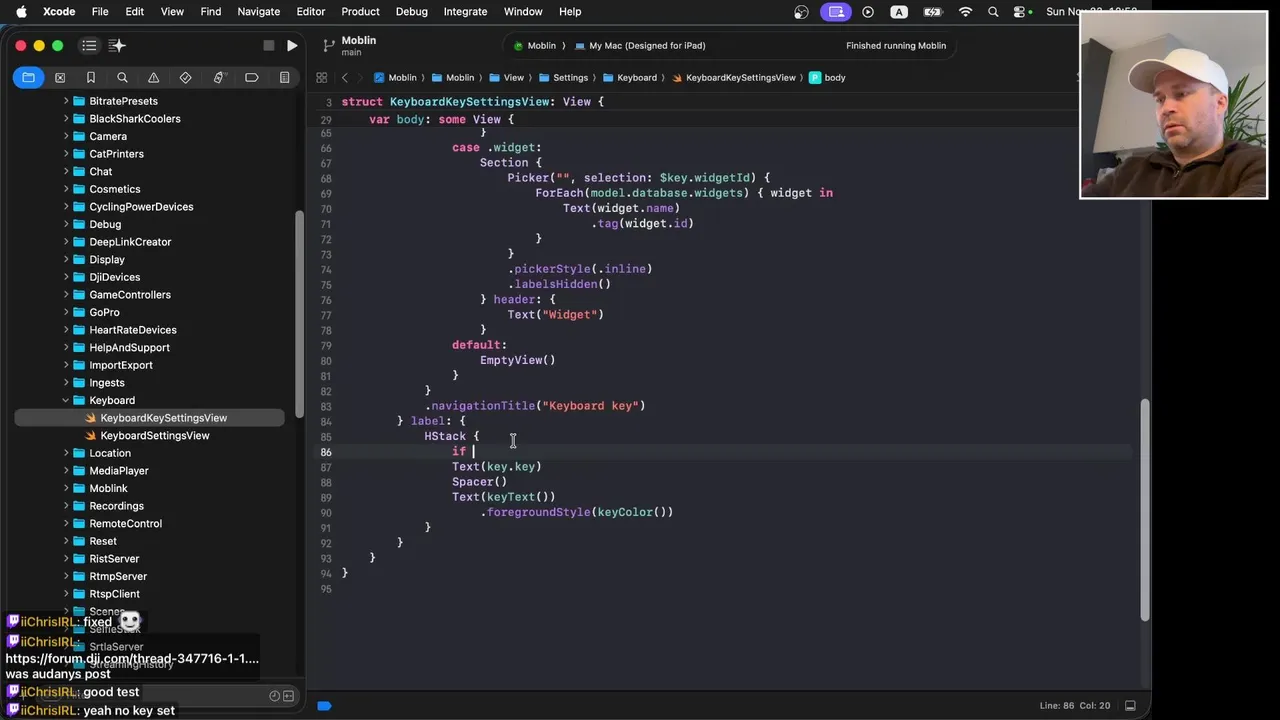Open the Find navigator magnifier tab
This screenshot has height=720, width=1280.
(122, 77)
